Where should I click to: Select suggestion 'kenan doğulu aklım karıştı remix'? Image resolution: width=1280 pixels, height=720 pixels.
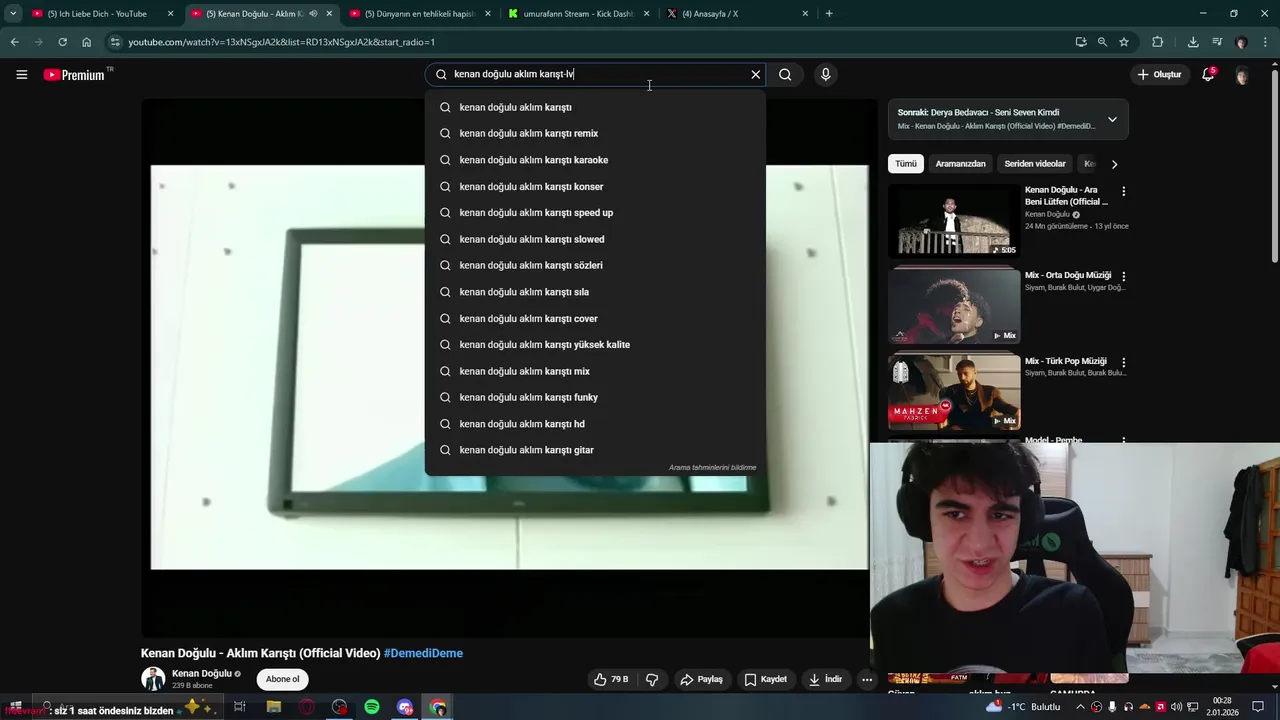(595, 133)
